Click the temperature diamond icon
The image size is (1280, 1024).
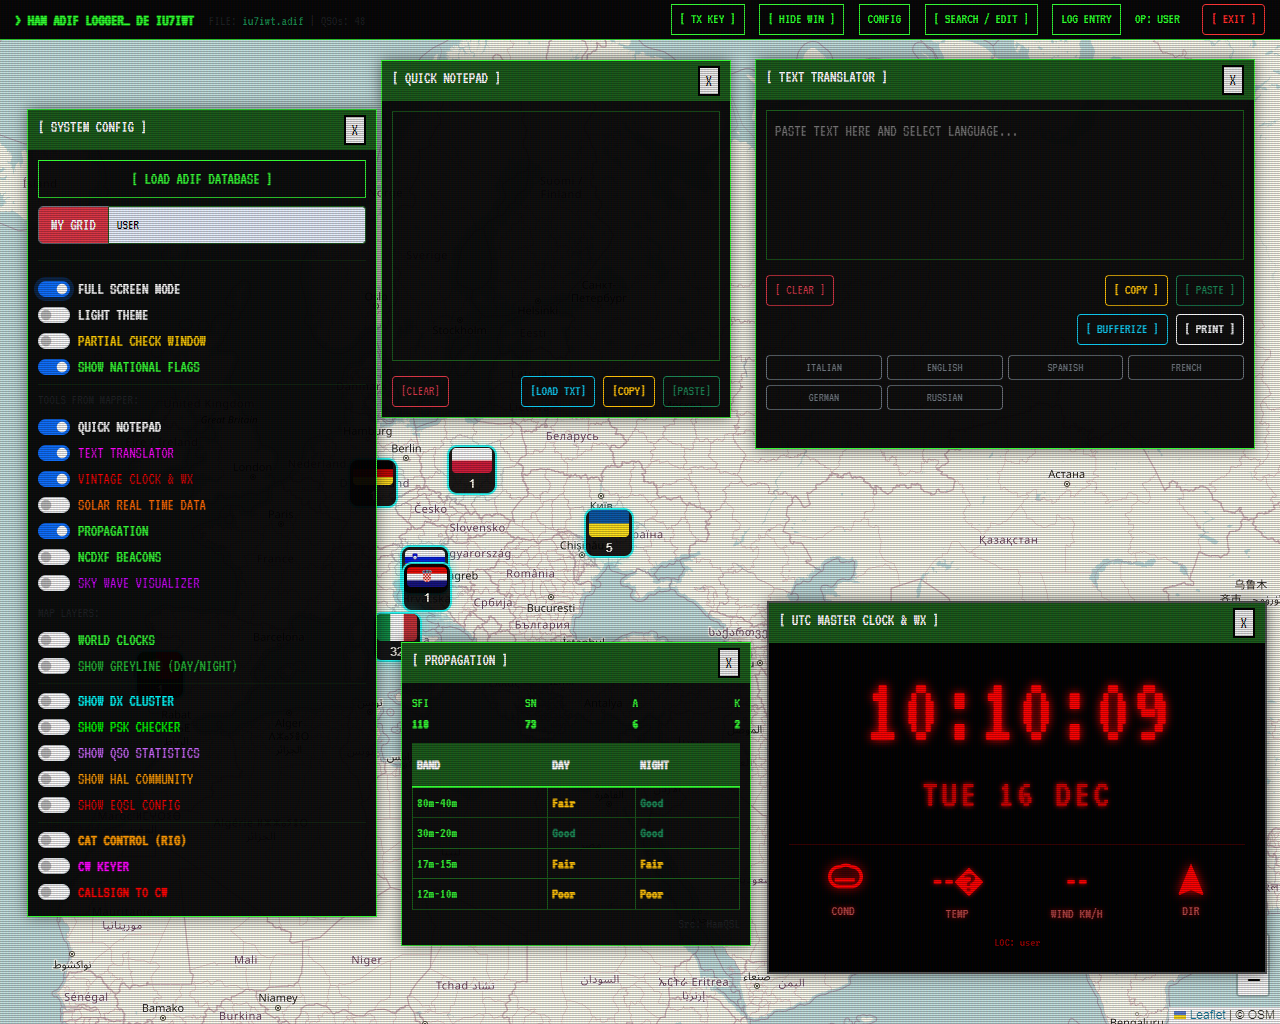(968, 882)
